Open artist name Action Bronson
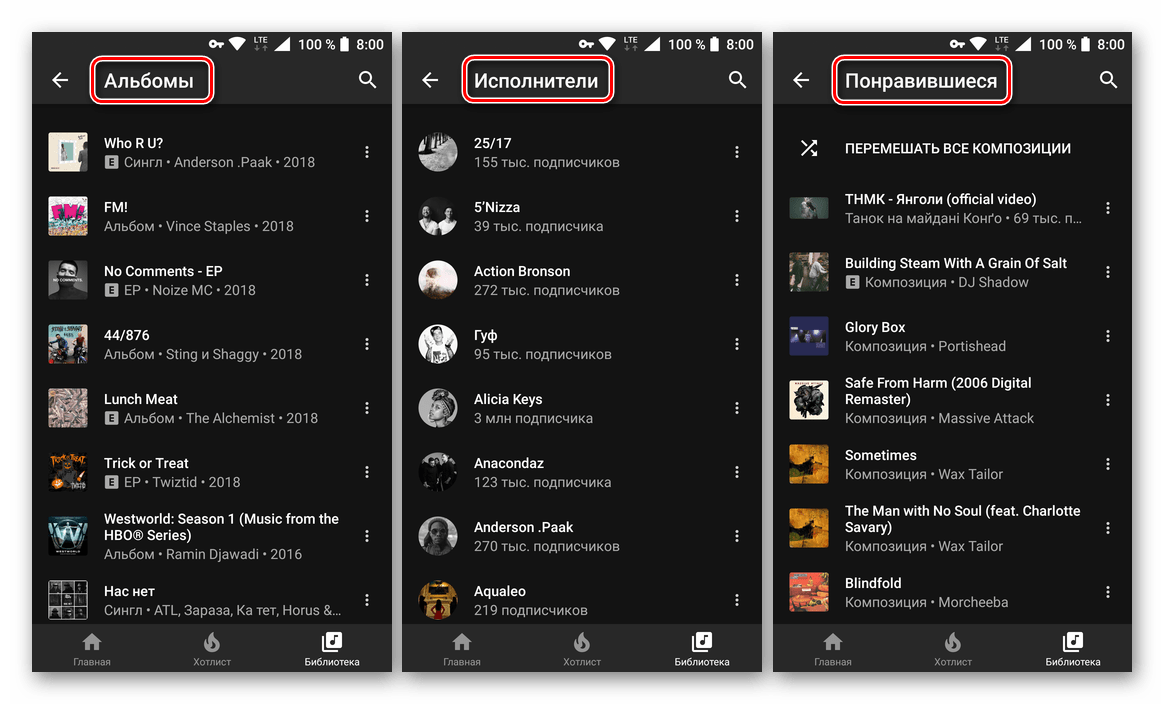 click(522, 271)
